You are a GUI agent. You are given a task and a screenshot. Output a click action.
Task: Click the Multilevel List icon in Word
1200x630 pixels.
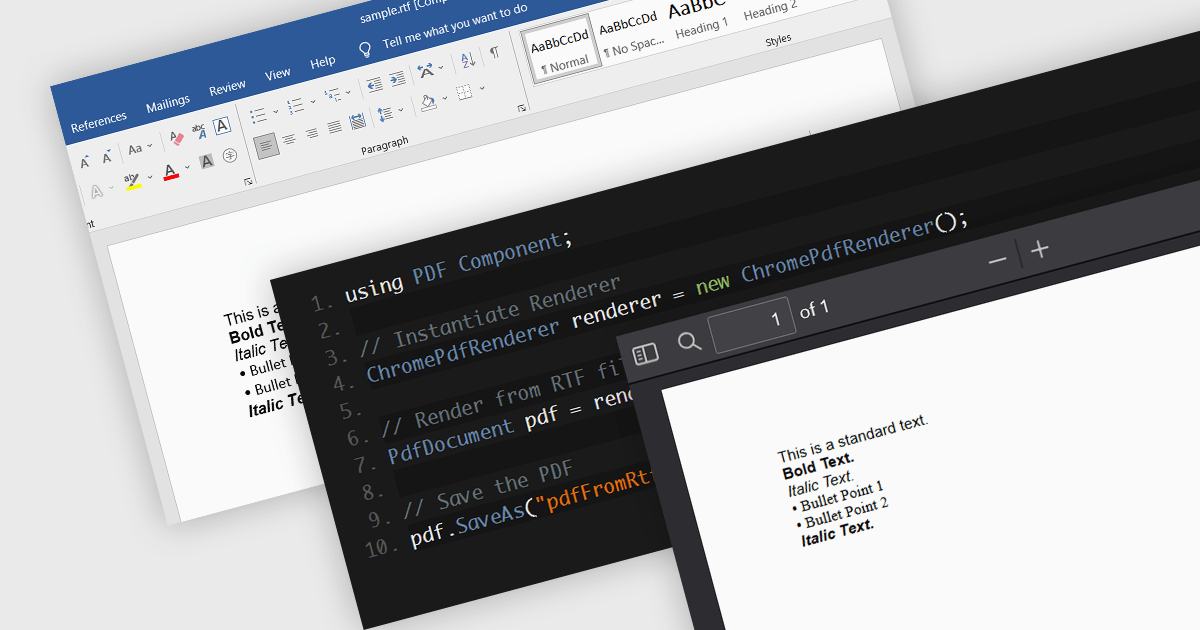(x=333, y=97)
